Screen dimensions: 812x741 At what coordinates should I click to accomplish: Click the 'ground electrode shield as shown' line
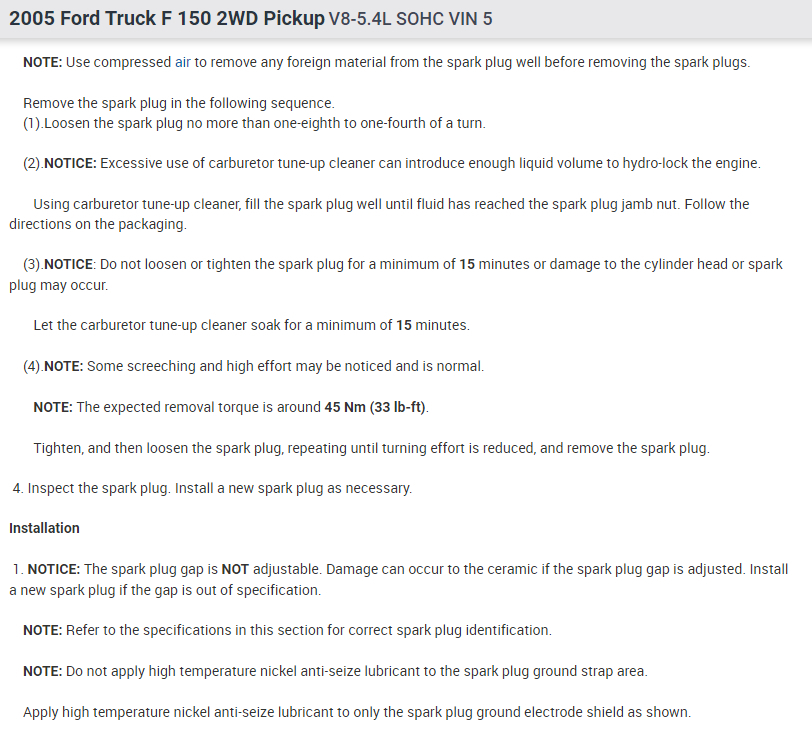pos(356,712)
